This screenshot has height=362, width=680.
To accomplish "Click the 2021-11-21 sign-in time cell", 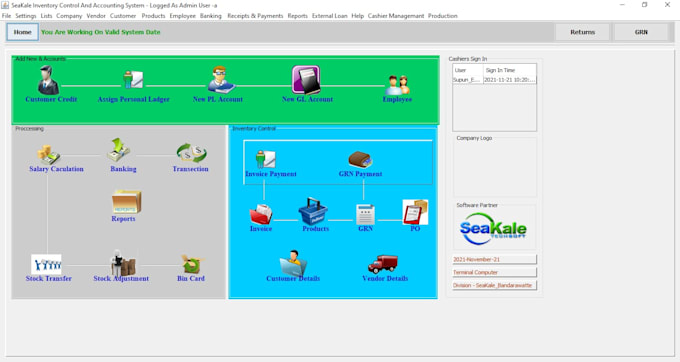I will tap(510, 80).
